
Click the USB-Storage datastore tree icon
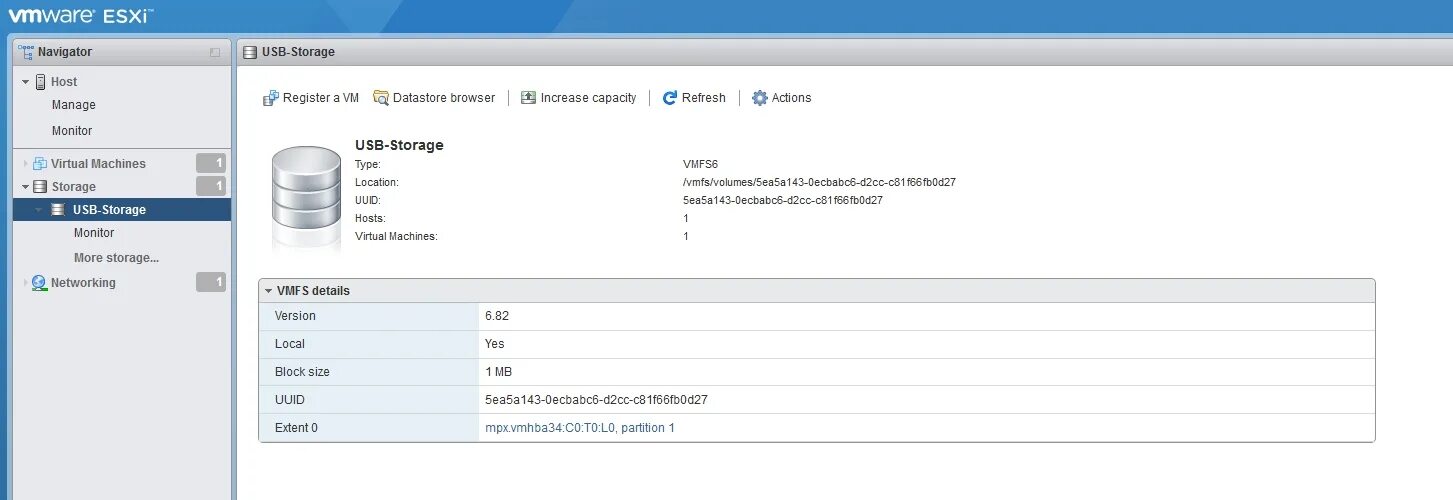[x=58, y=210]
